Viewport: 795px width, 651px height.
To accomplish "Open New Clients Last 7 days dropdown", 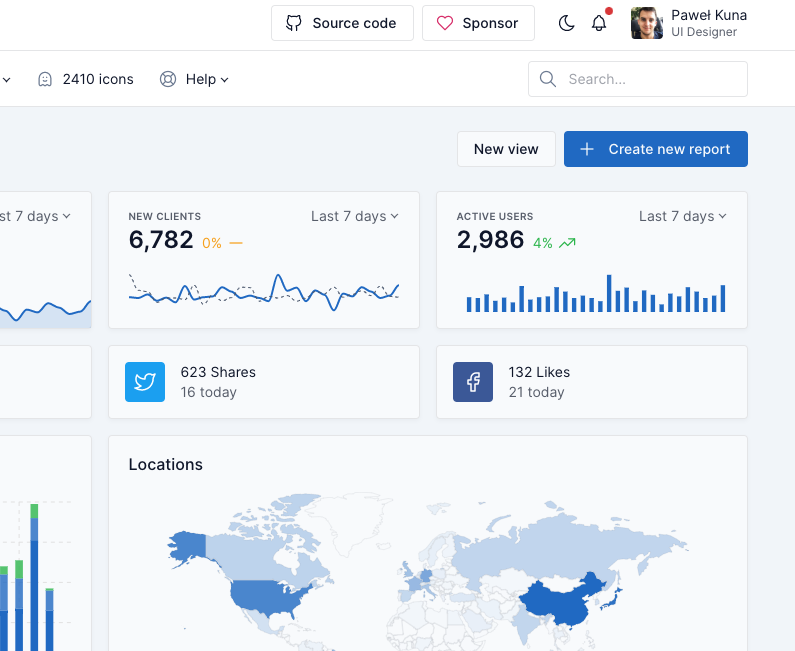I will pos(355,216).
